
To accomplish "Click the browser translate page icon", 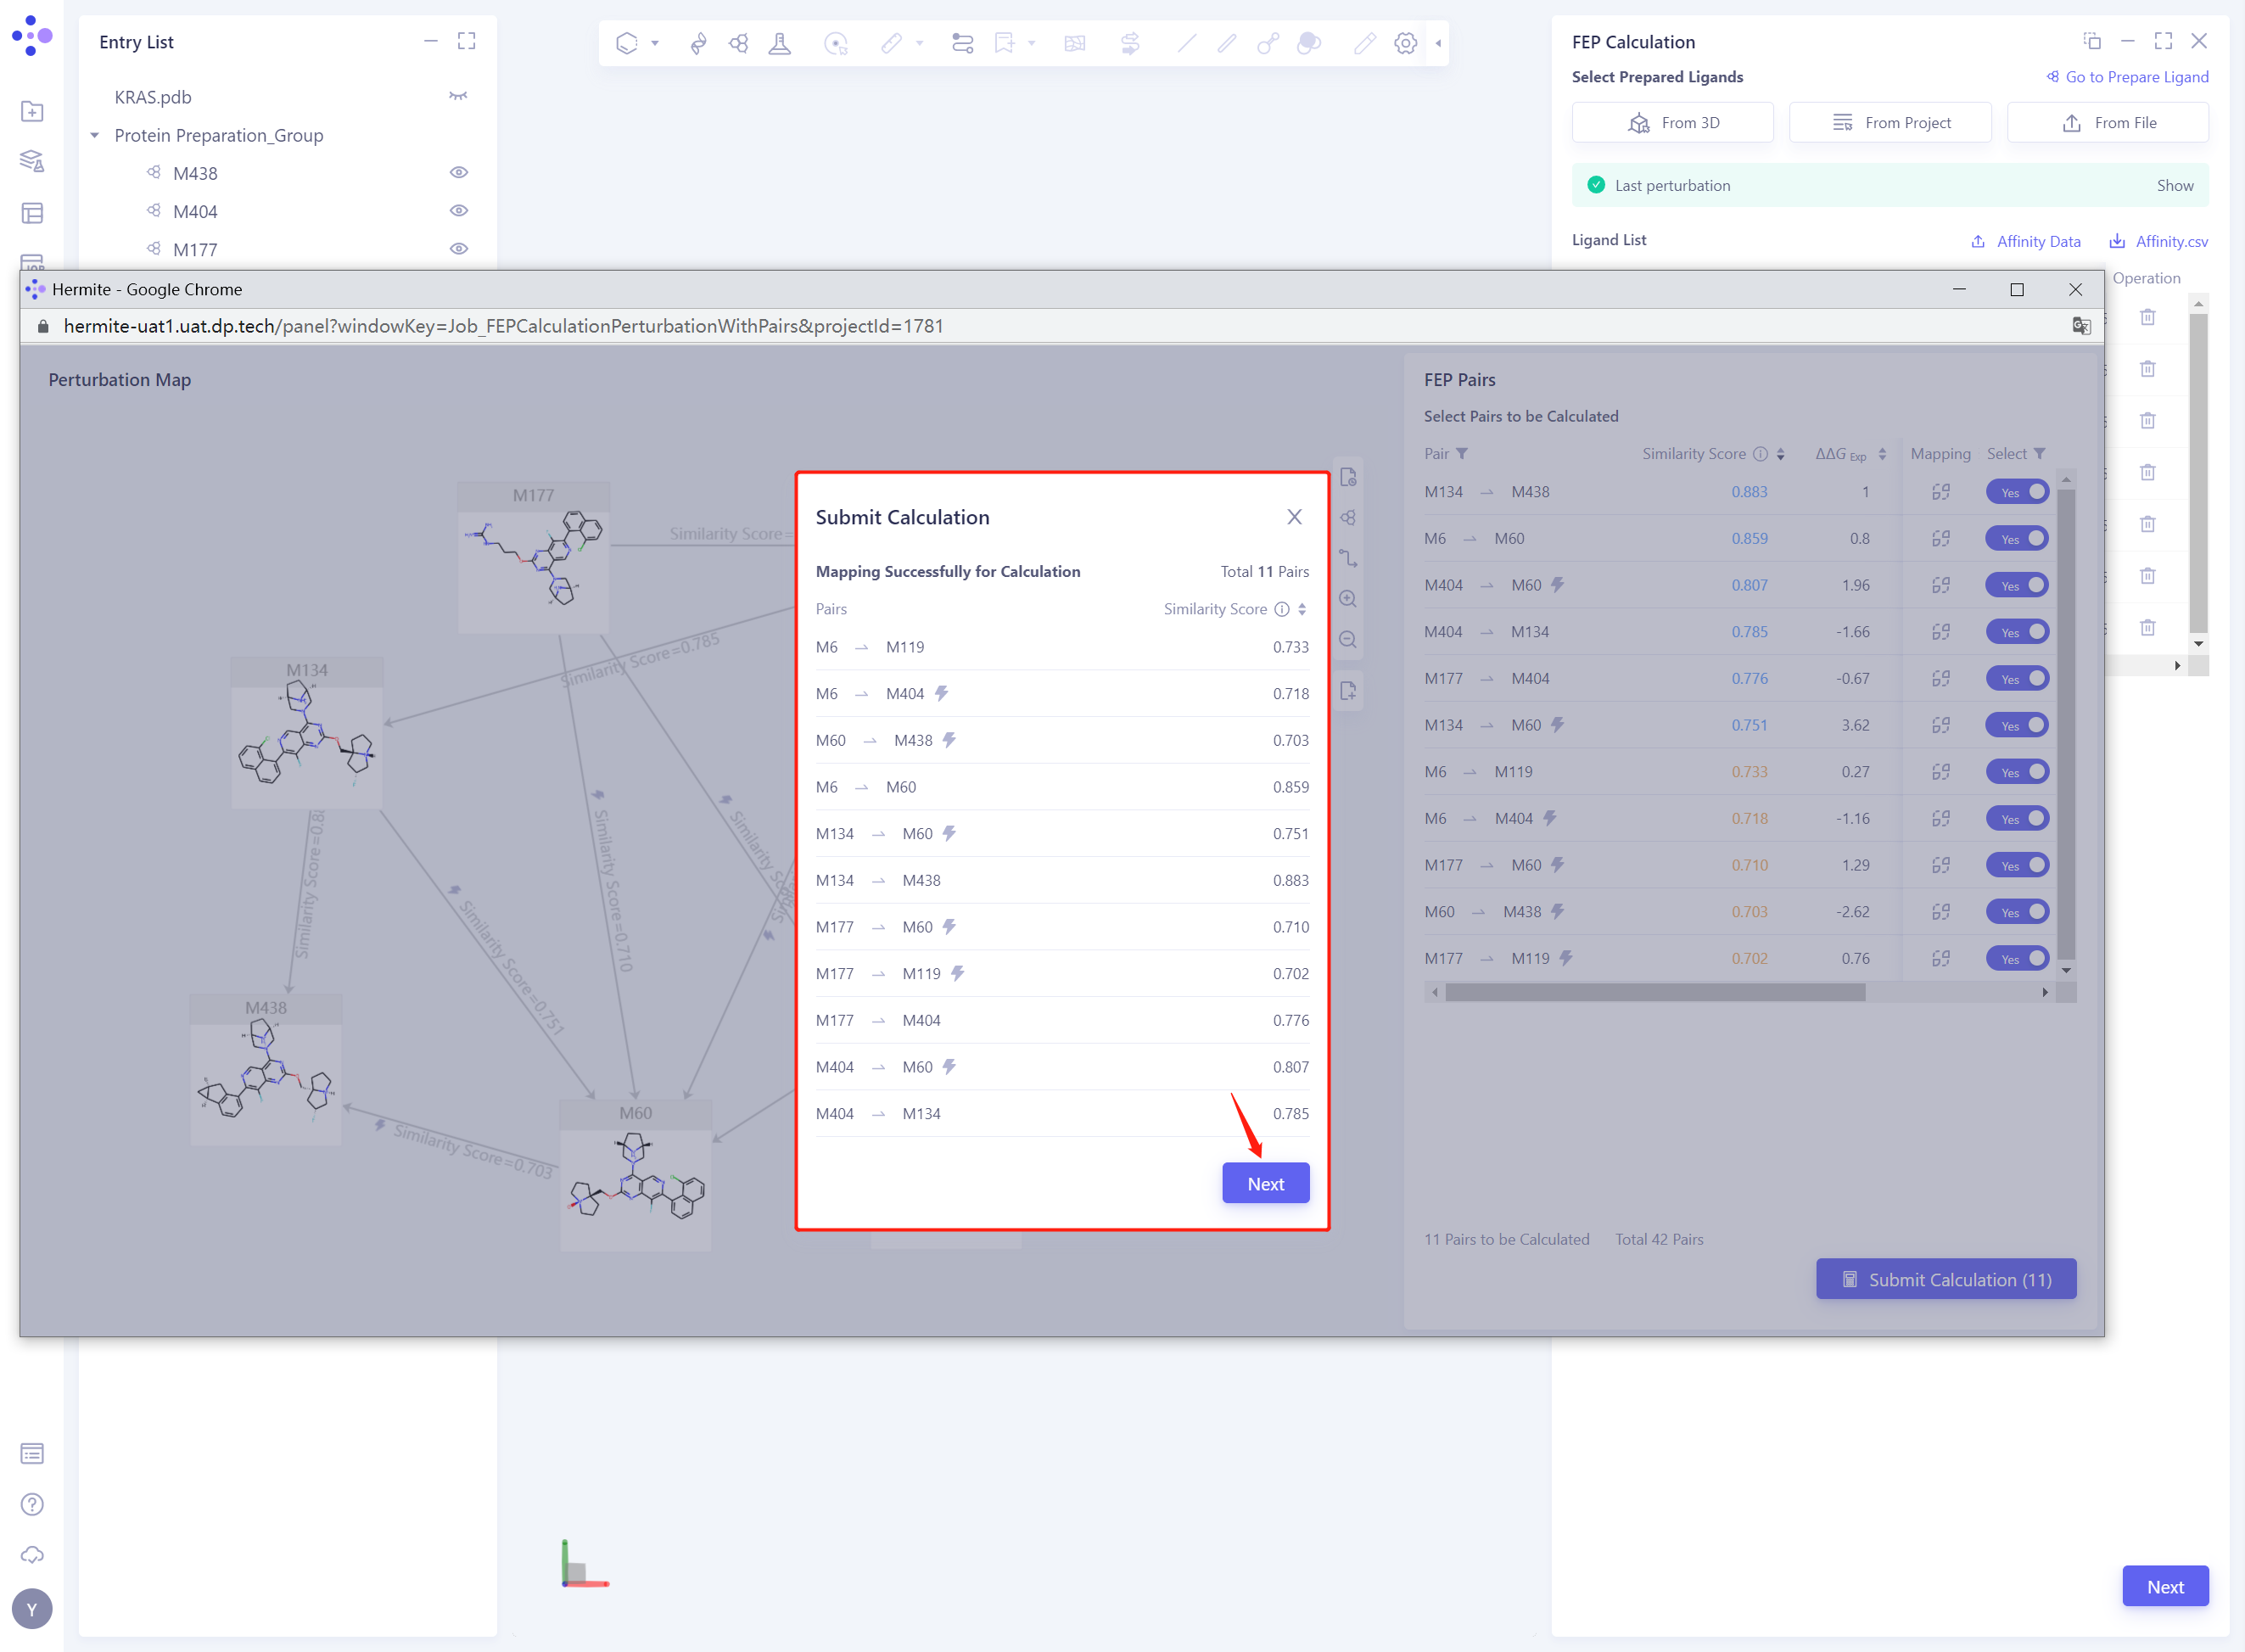I will click(2081, 326).
